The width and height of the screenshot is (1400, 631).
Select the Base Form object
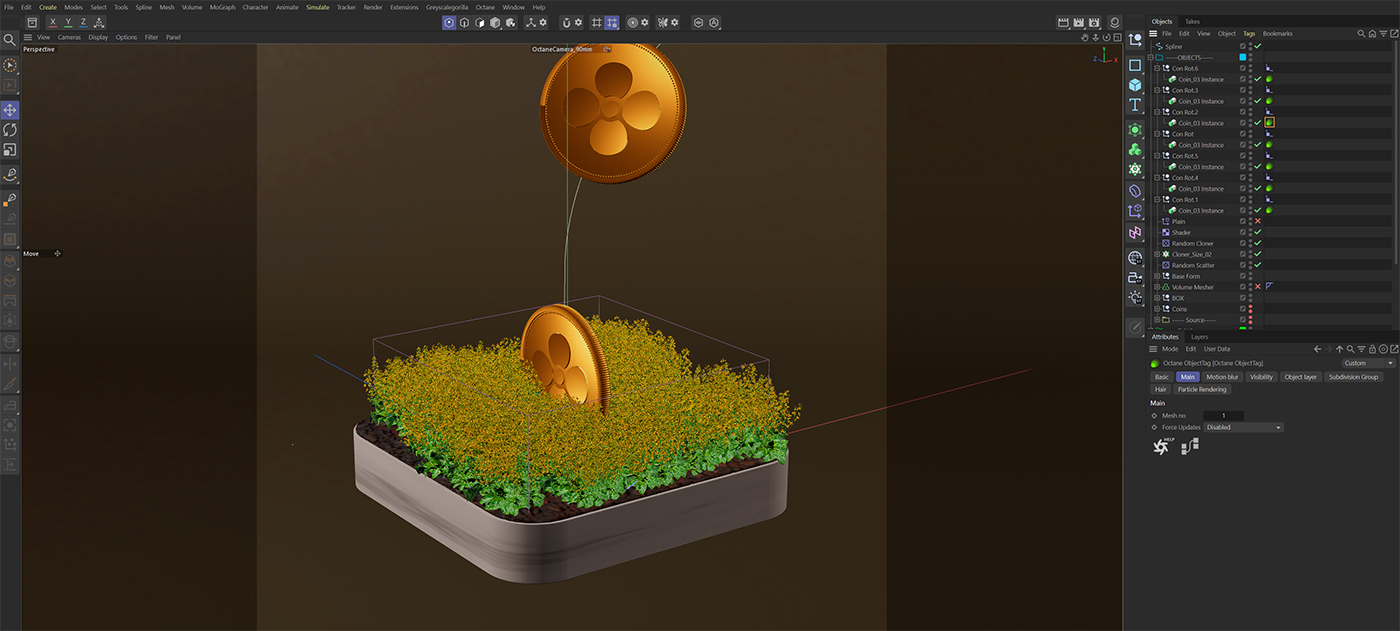(1186, 276)
